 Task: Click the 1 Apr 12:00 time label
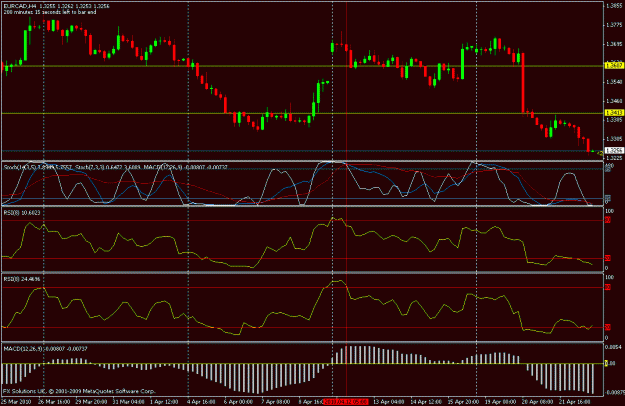pyautogui.click(x=164, y=402)
